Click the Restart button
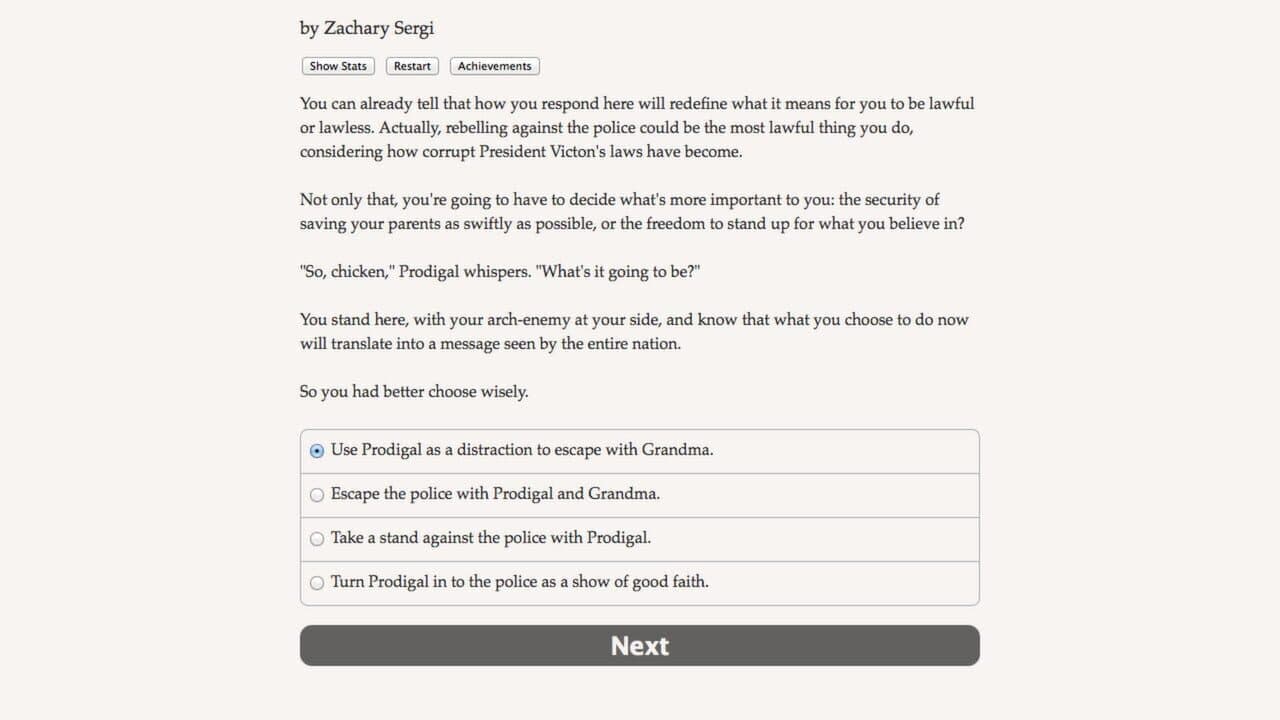The width and height of the screenshot is (1280, 720). click(412, 66)
